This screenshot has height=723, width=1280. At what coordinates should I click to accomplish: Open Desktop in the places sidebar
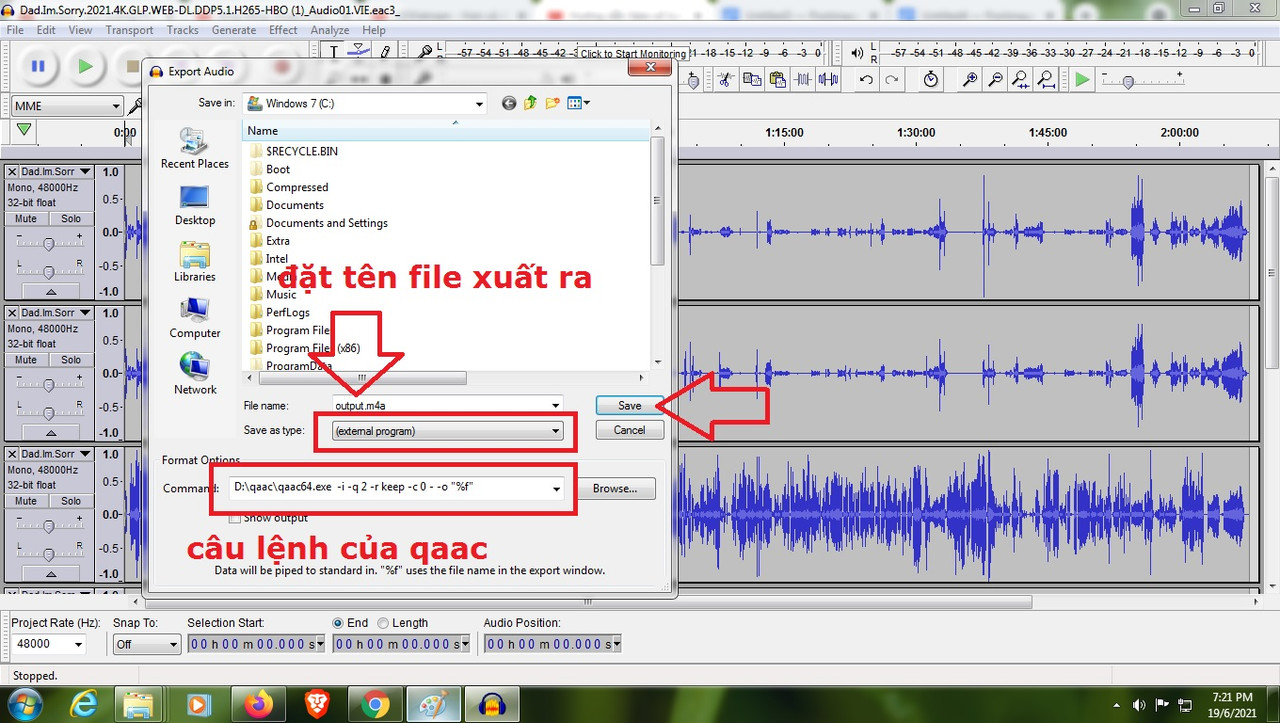click(x=195, y=205)
